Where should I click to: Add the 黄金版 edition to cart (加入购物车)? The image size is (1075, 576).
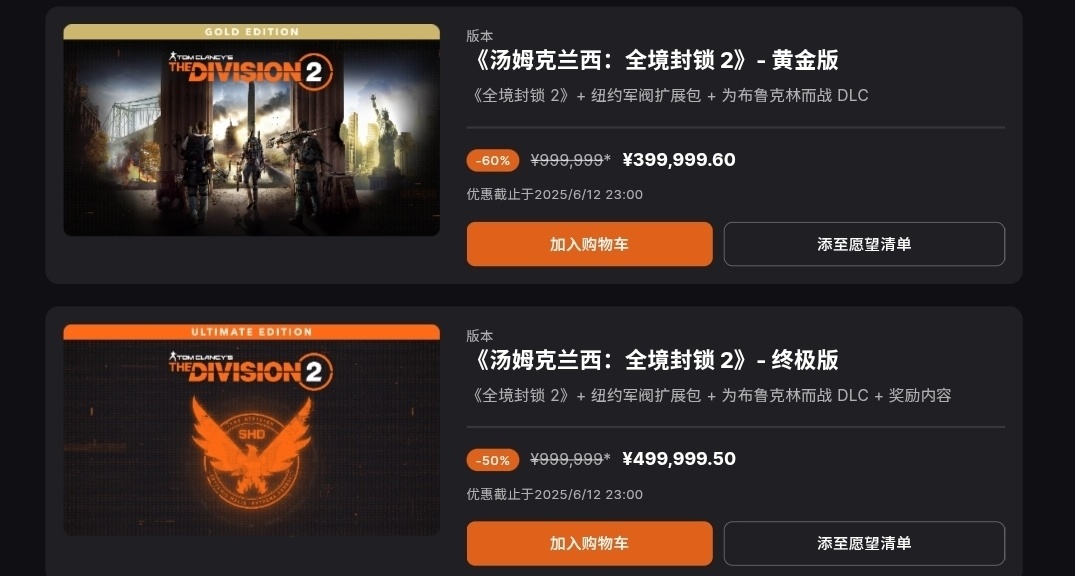coord(590,244)
